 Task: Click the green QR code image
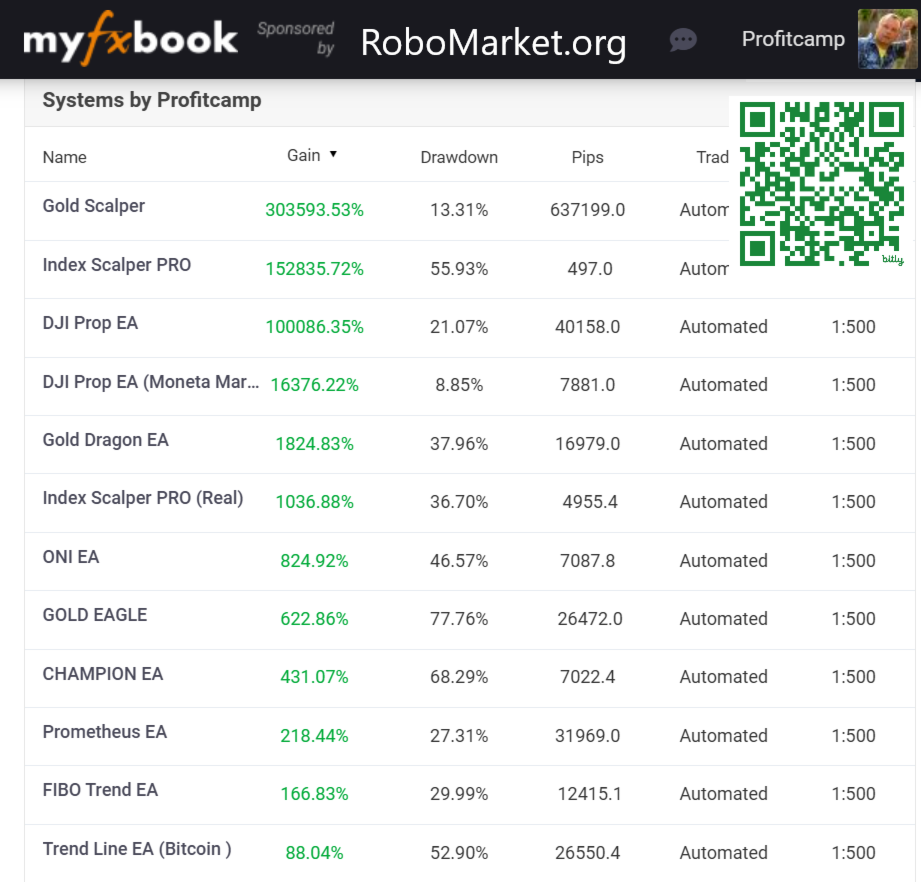pyautogui.click(x=820, y=184)
